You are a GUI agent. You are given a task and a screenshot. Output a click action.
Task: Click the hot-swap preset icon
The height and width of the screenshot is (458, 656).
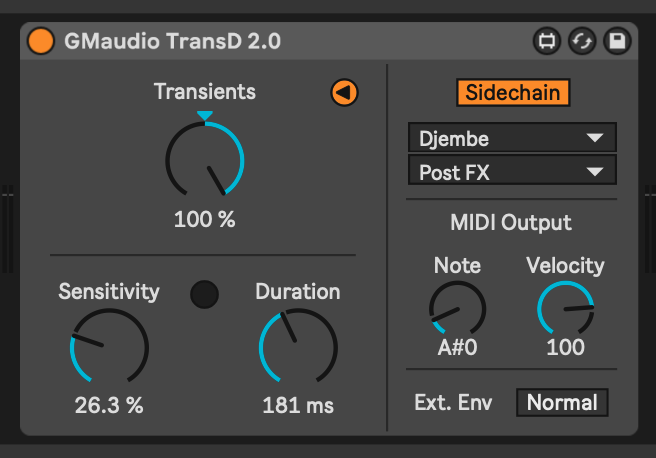582,41
